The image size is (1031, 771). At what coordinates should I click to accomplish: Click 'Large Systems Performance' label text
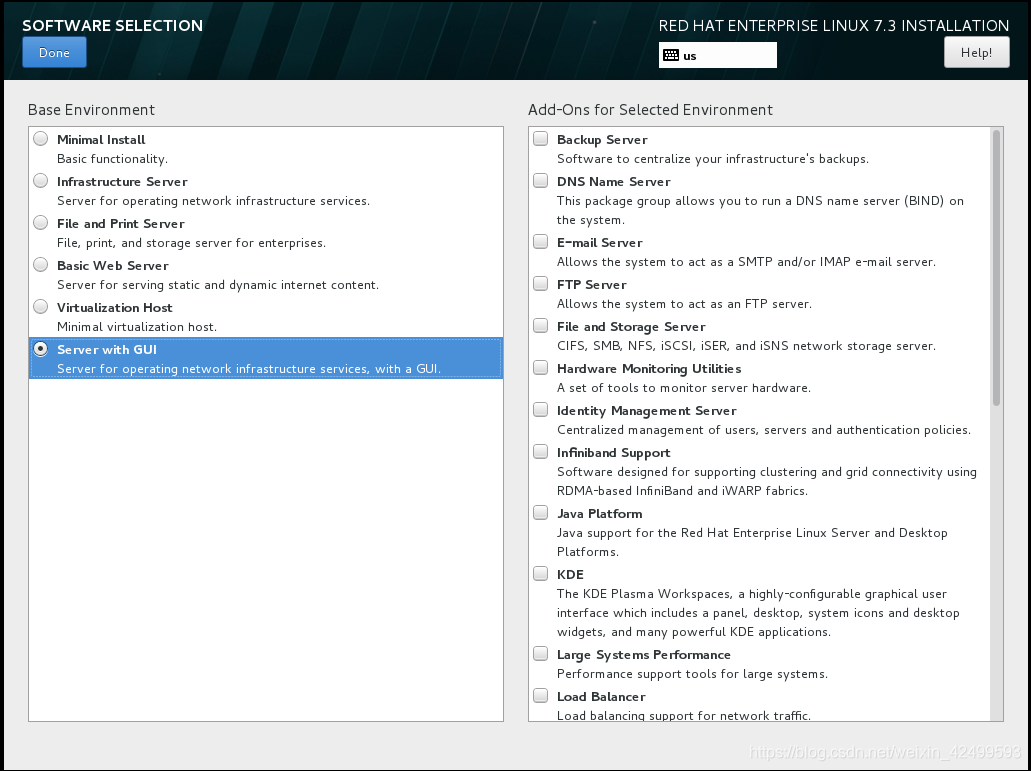coord(644,655)
